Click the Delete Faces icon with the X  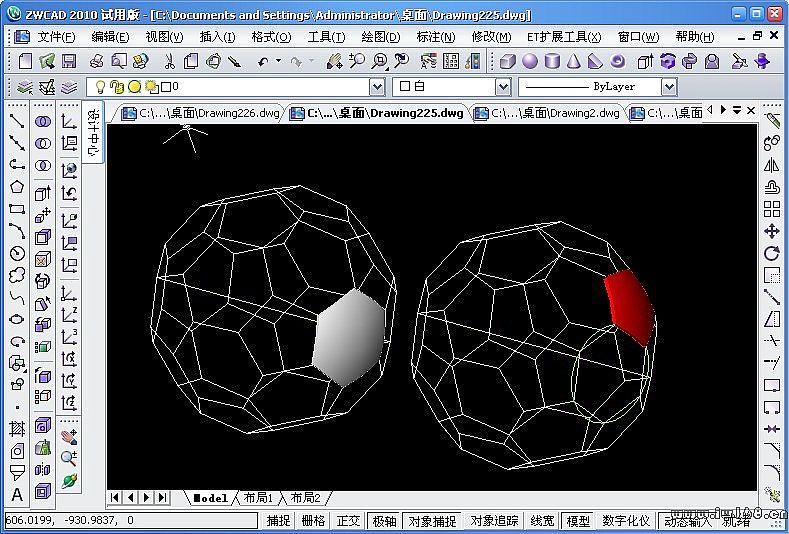(43, 260)
